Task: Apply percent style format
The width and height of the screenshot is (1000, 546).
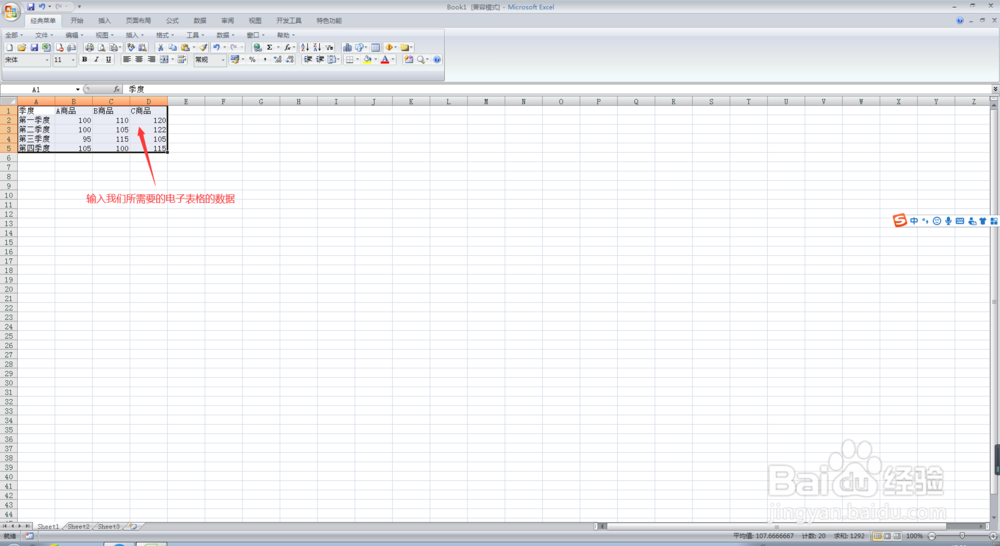Action: pyautogui.click(x=253, y=59)
